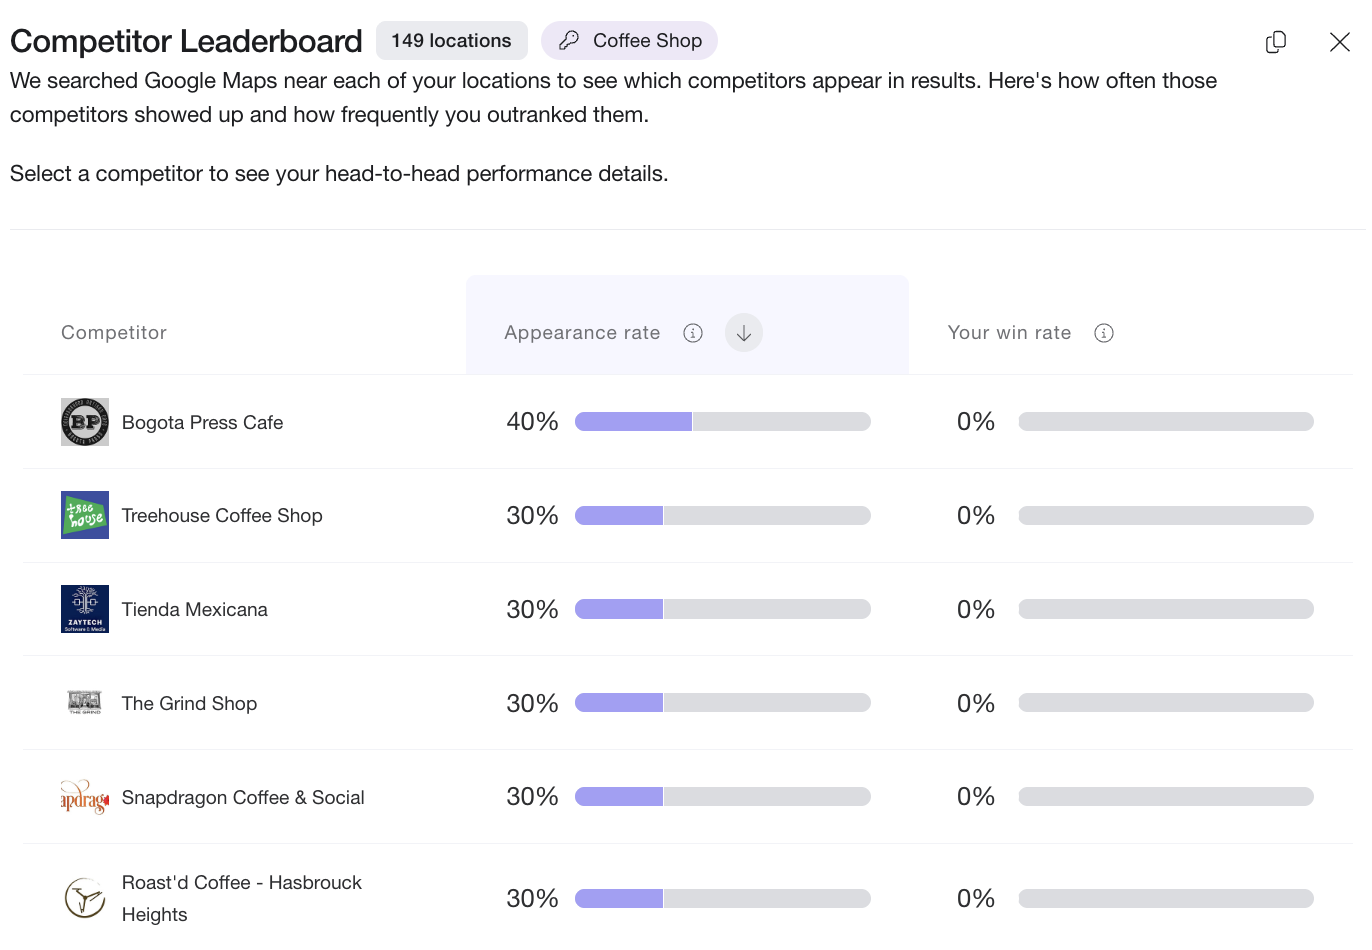Toggle the Appearance rate sort arrow
Screen dimensions: 1372x950
tap(743, 333)
